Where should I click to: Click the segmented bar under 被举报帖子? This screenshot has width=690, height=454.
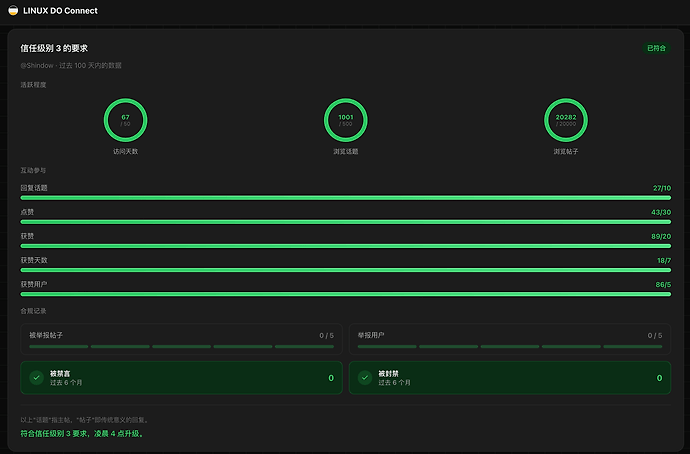[181, 347]
